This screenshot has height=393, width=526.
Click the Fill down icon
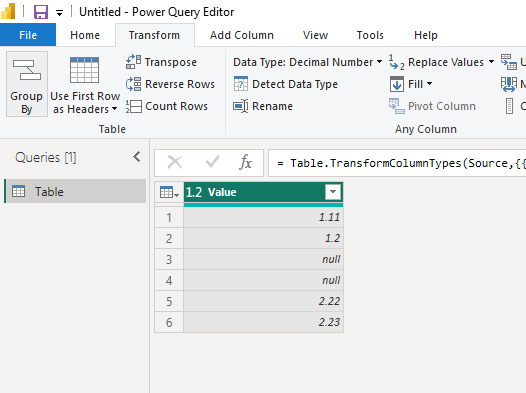click(x=397, y=84)
